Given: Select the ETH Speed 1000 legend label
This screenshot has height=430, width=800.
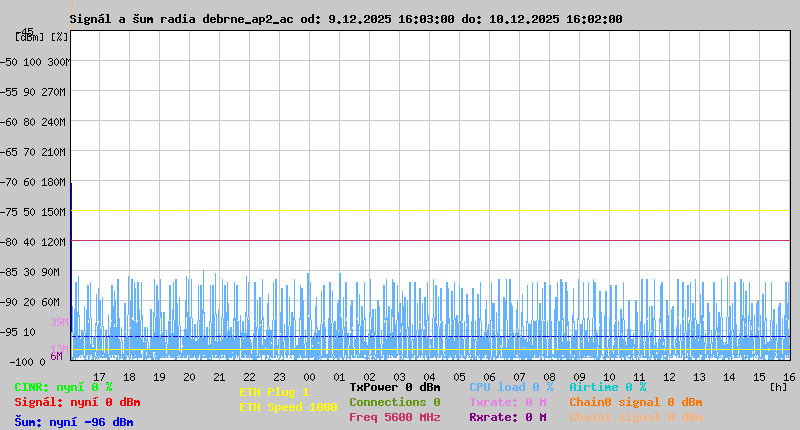Looking at the screenshot, I should pyautogui.click(x=288, y=407).
